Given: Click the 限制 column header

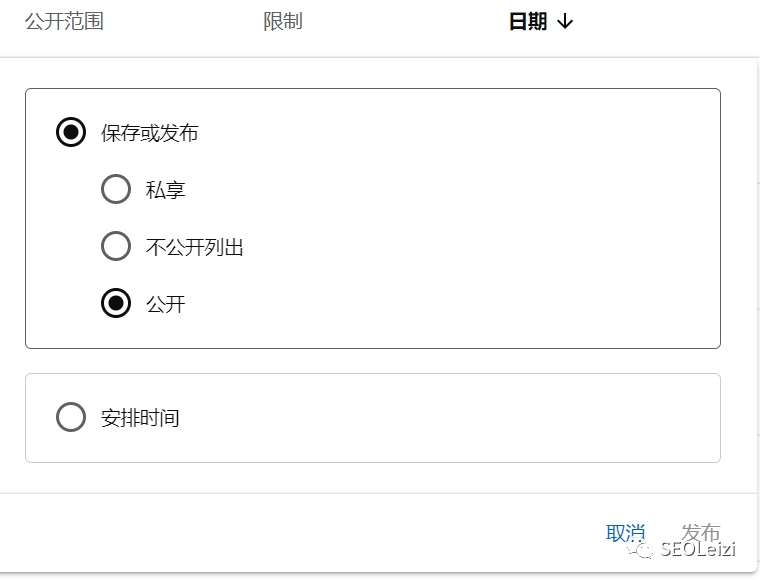Looking at the screenshot, I should (283, 22).
